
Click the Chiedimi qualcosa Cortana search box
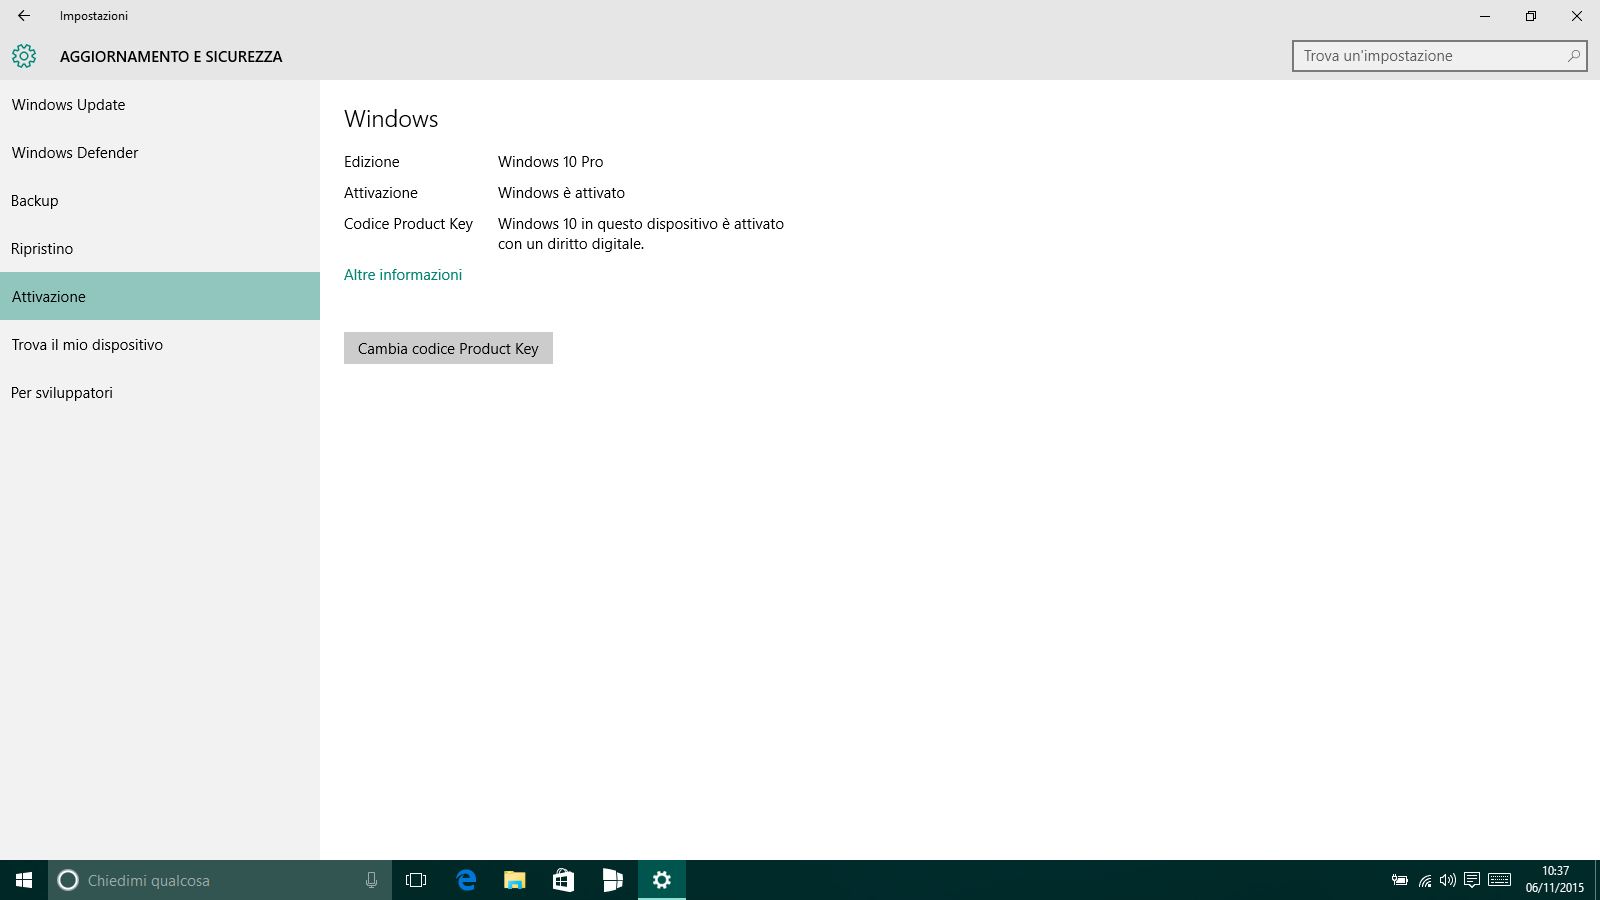(x=220, y=880)
